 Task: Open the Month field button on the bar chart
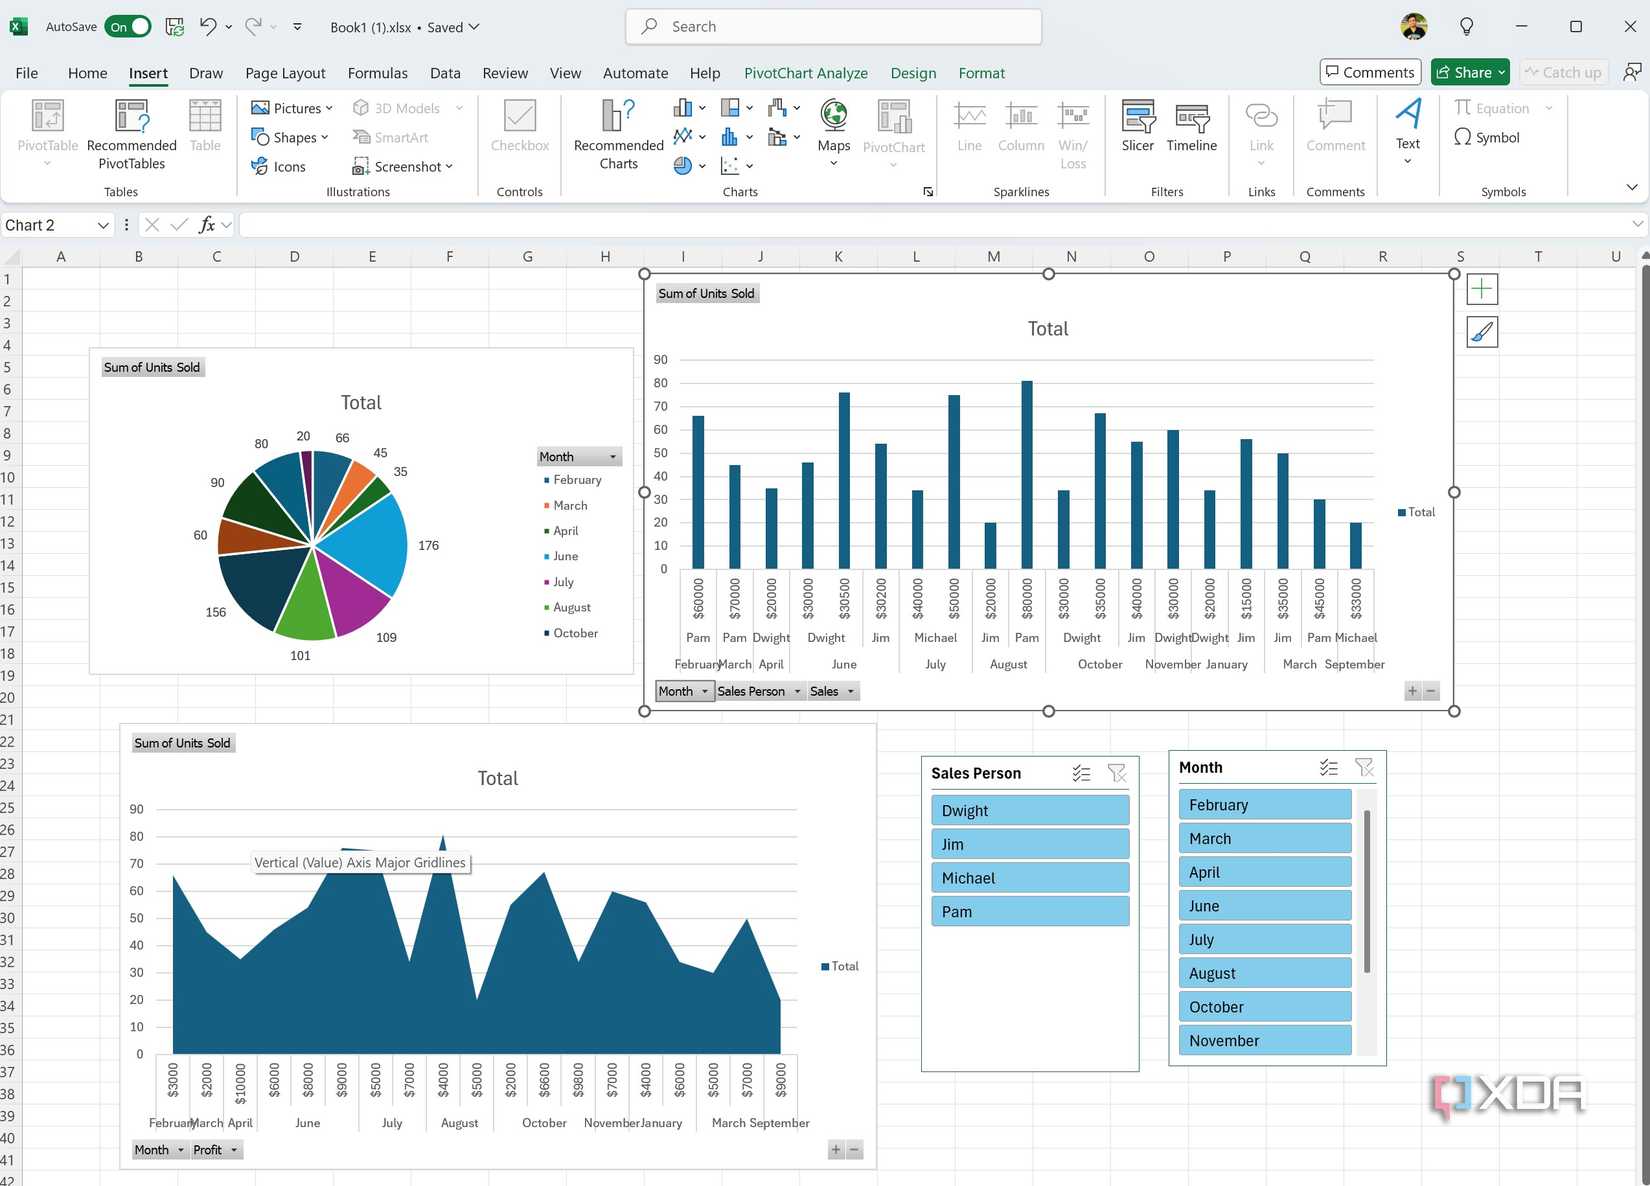[683, 691]
